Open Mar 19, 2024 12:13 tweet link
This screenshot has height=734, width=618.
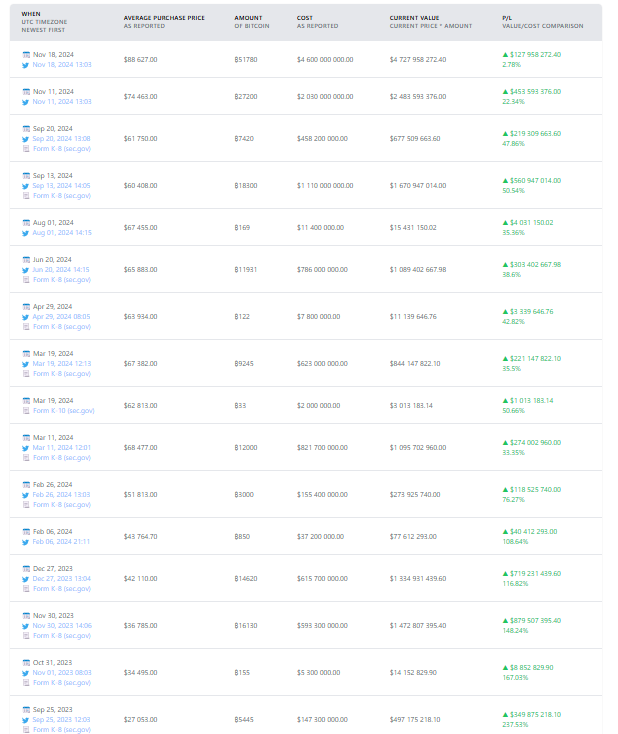(62, 364)
